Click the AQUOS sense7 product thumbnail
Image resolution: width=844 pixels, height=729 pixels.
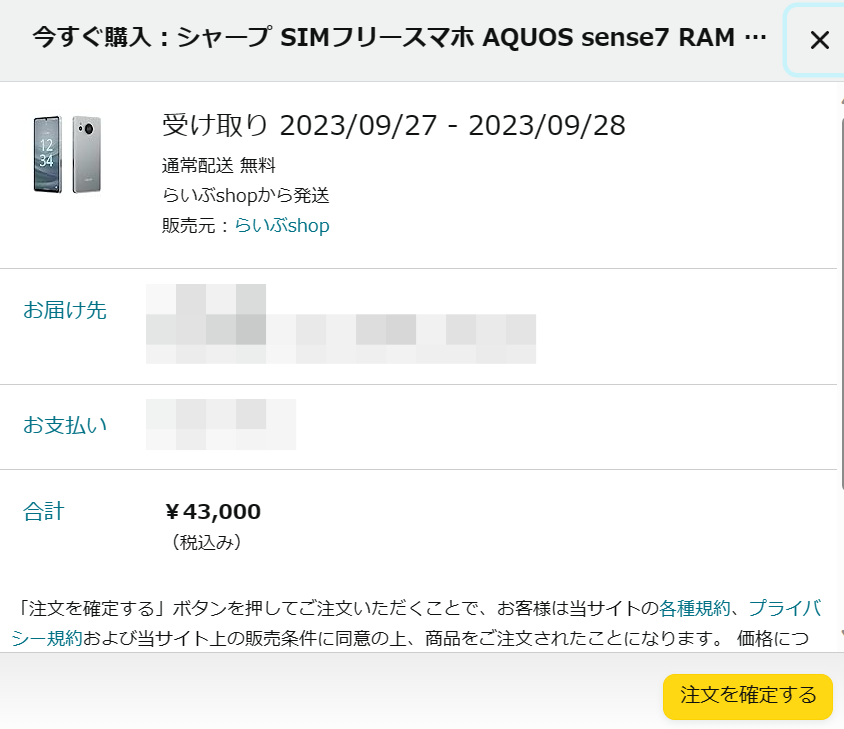[x=67, y=154]
